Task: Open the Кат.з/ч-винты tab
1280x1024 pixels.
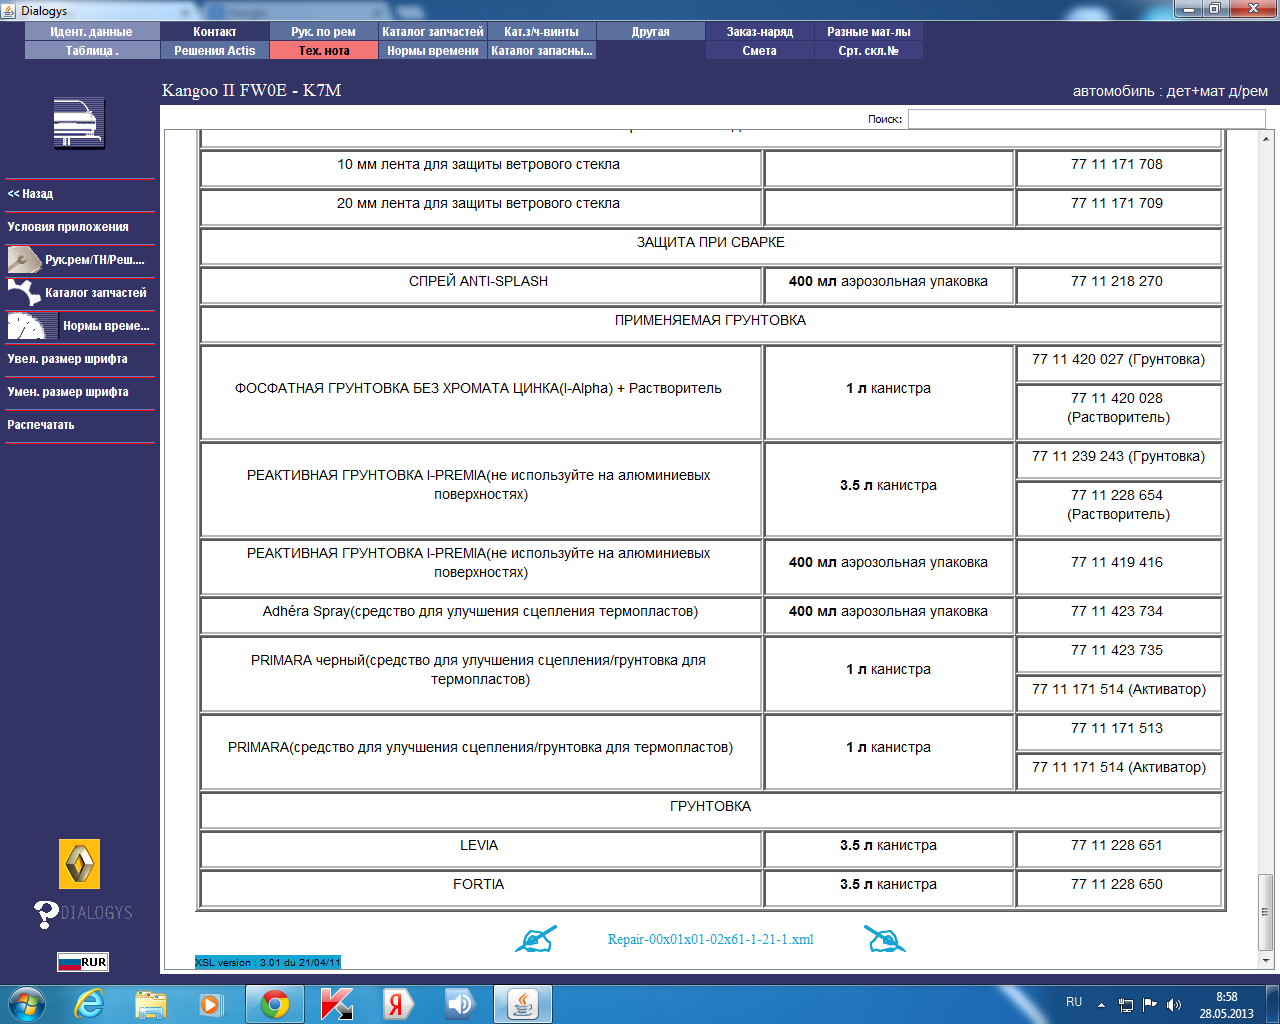Action: tap(542, 32)
